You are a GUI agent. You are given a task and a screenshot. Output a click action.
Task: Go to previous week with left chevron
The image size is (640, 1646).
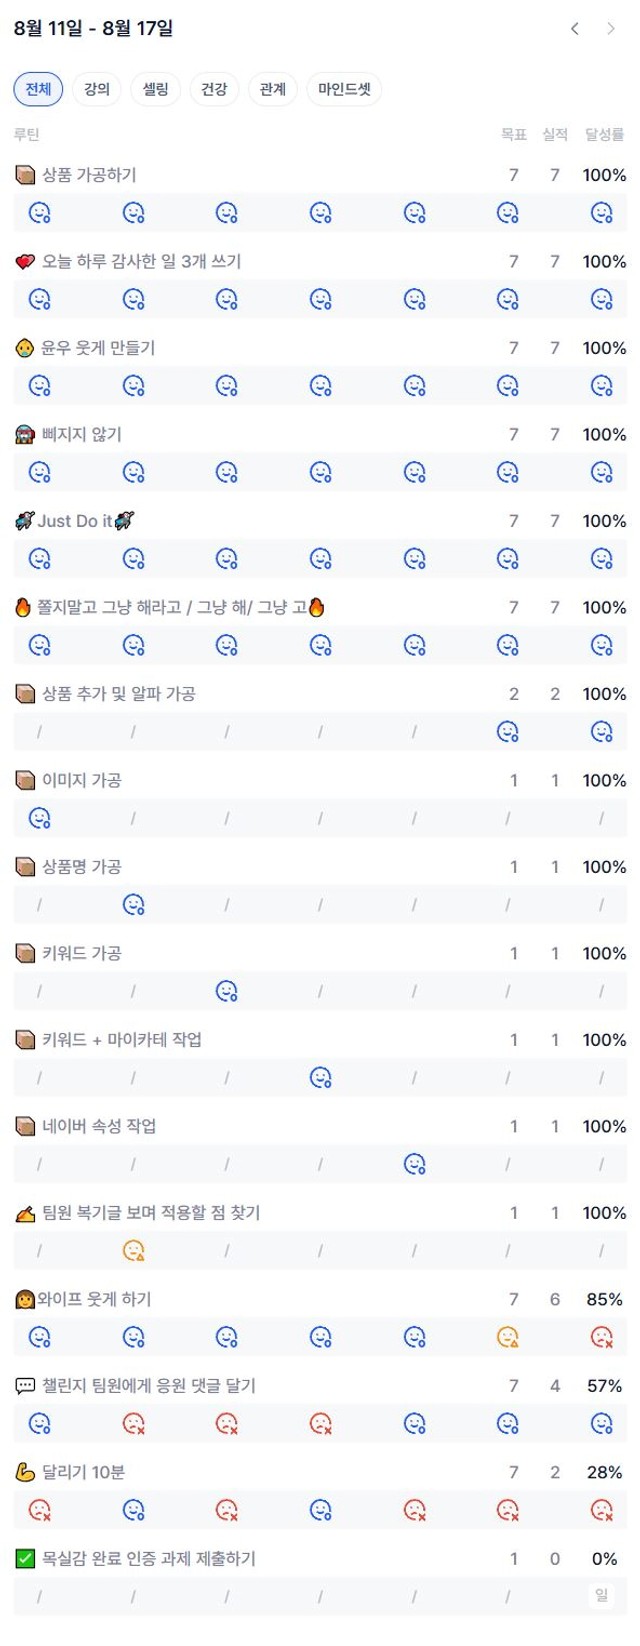[575, 28]
